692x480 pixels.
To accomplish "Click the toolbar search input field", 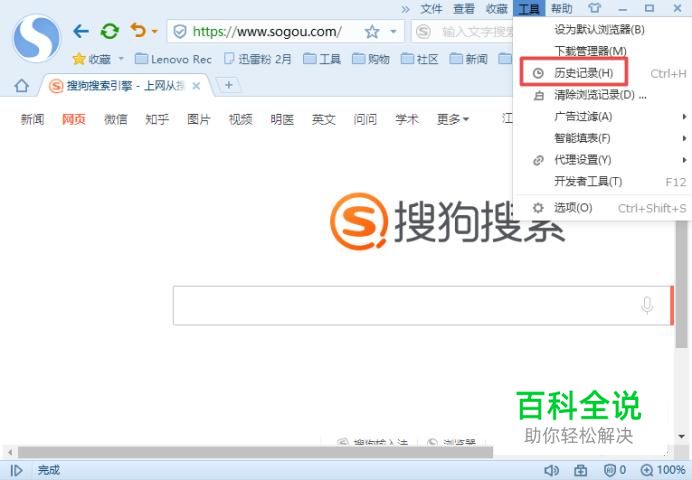I will (478, 32).
